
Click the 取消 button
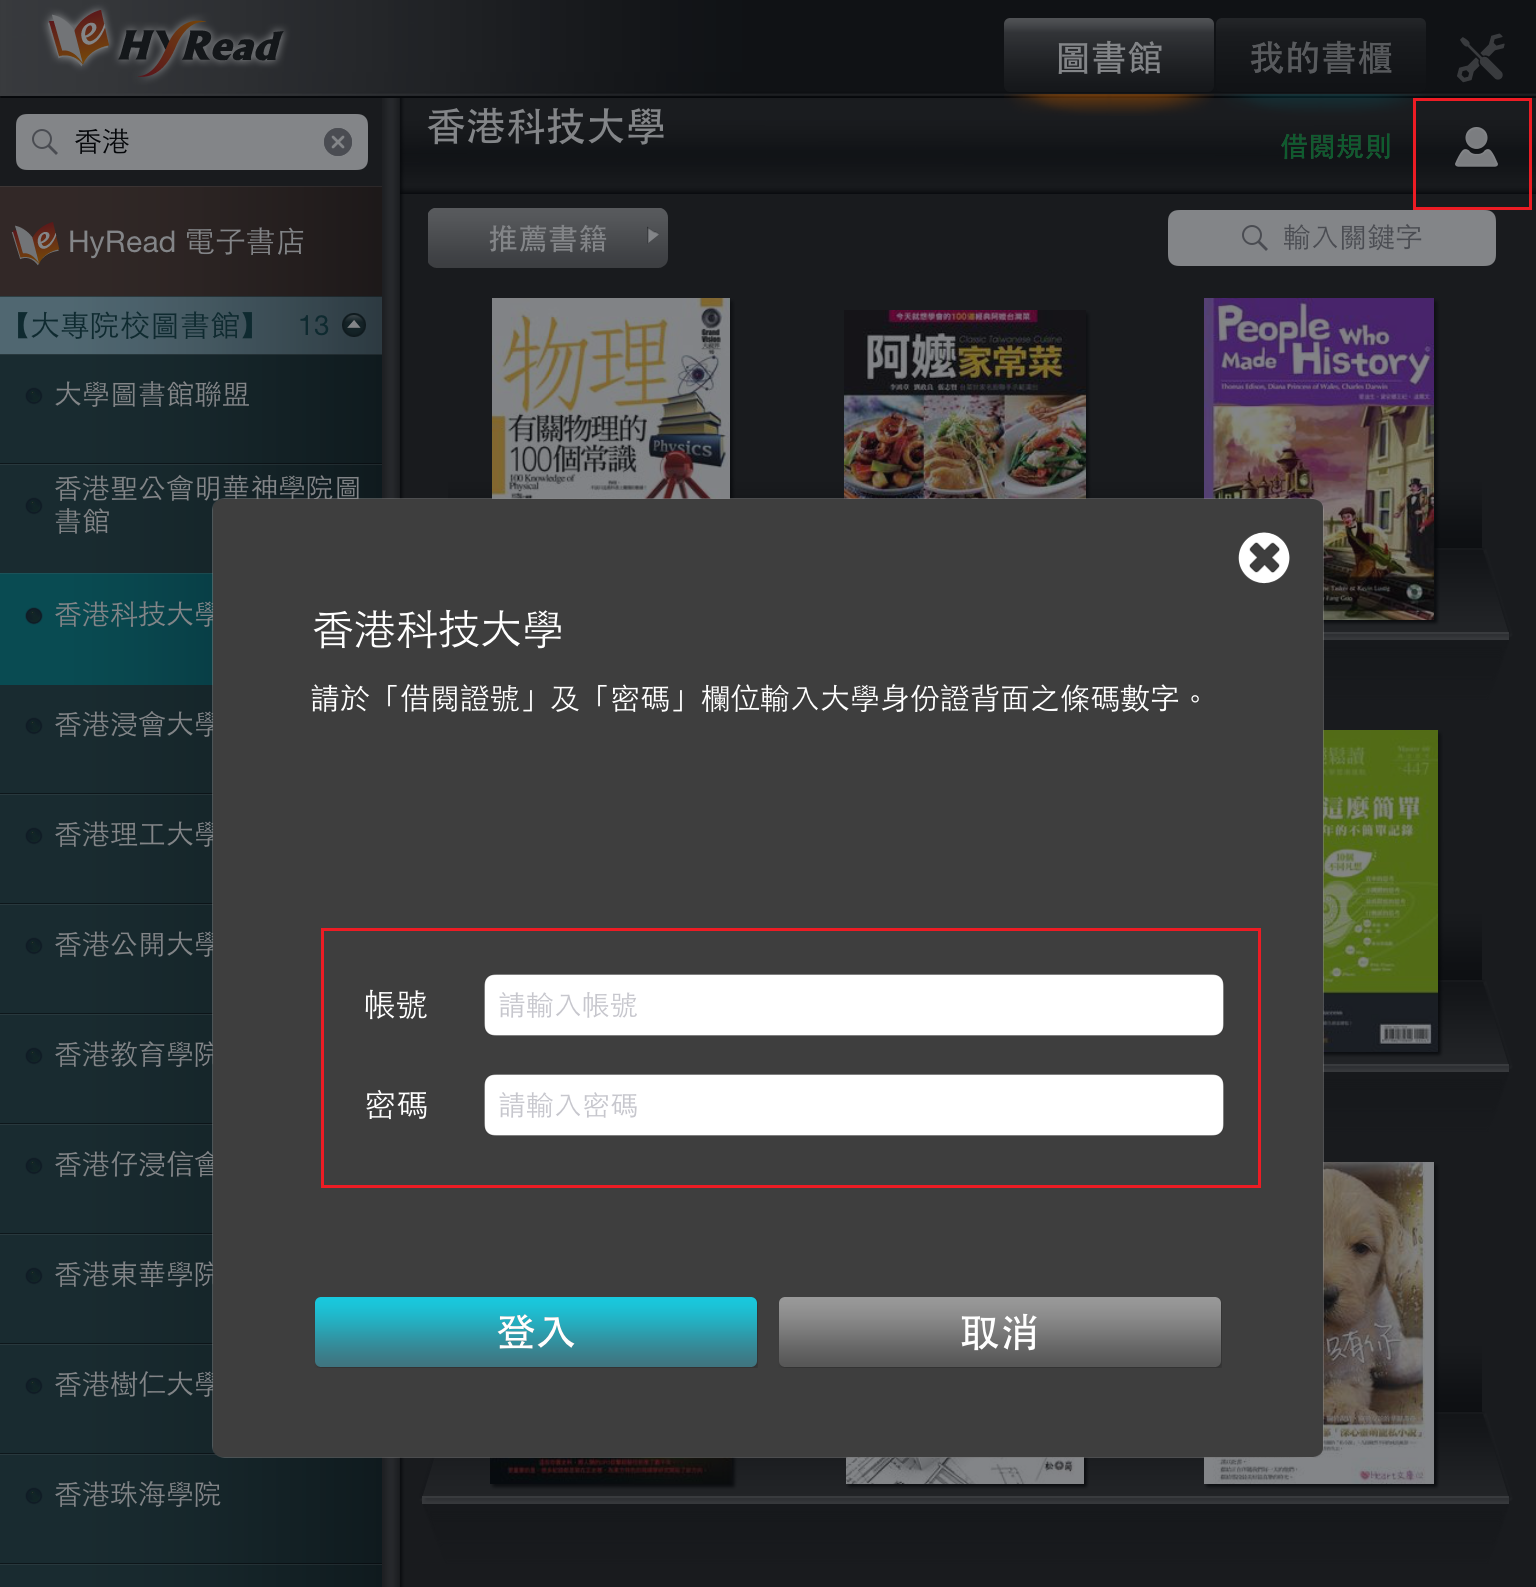coord(999,1332)
